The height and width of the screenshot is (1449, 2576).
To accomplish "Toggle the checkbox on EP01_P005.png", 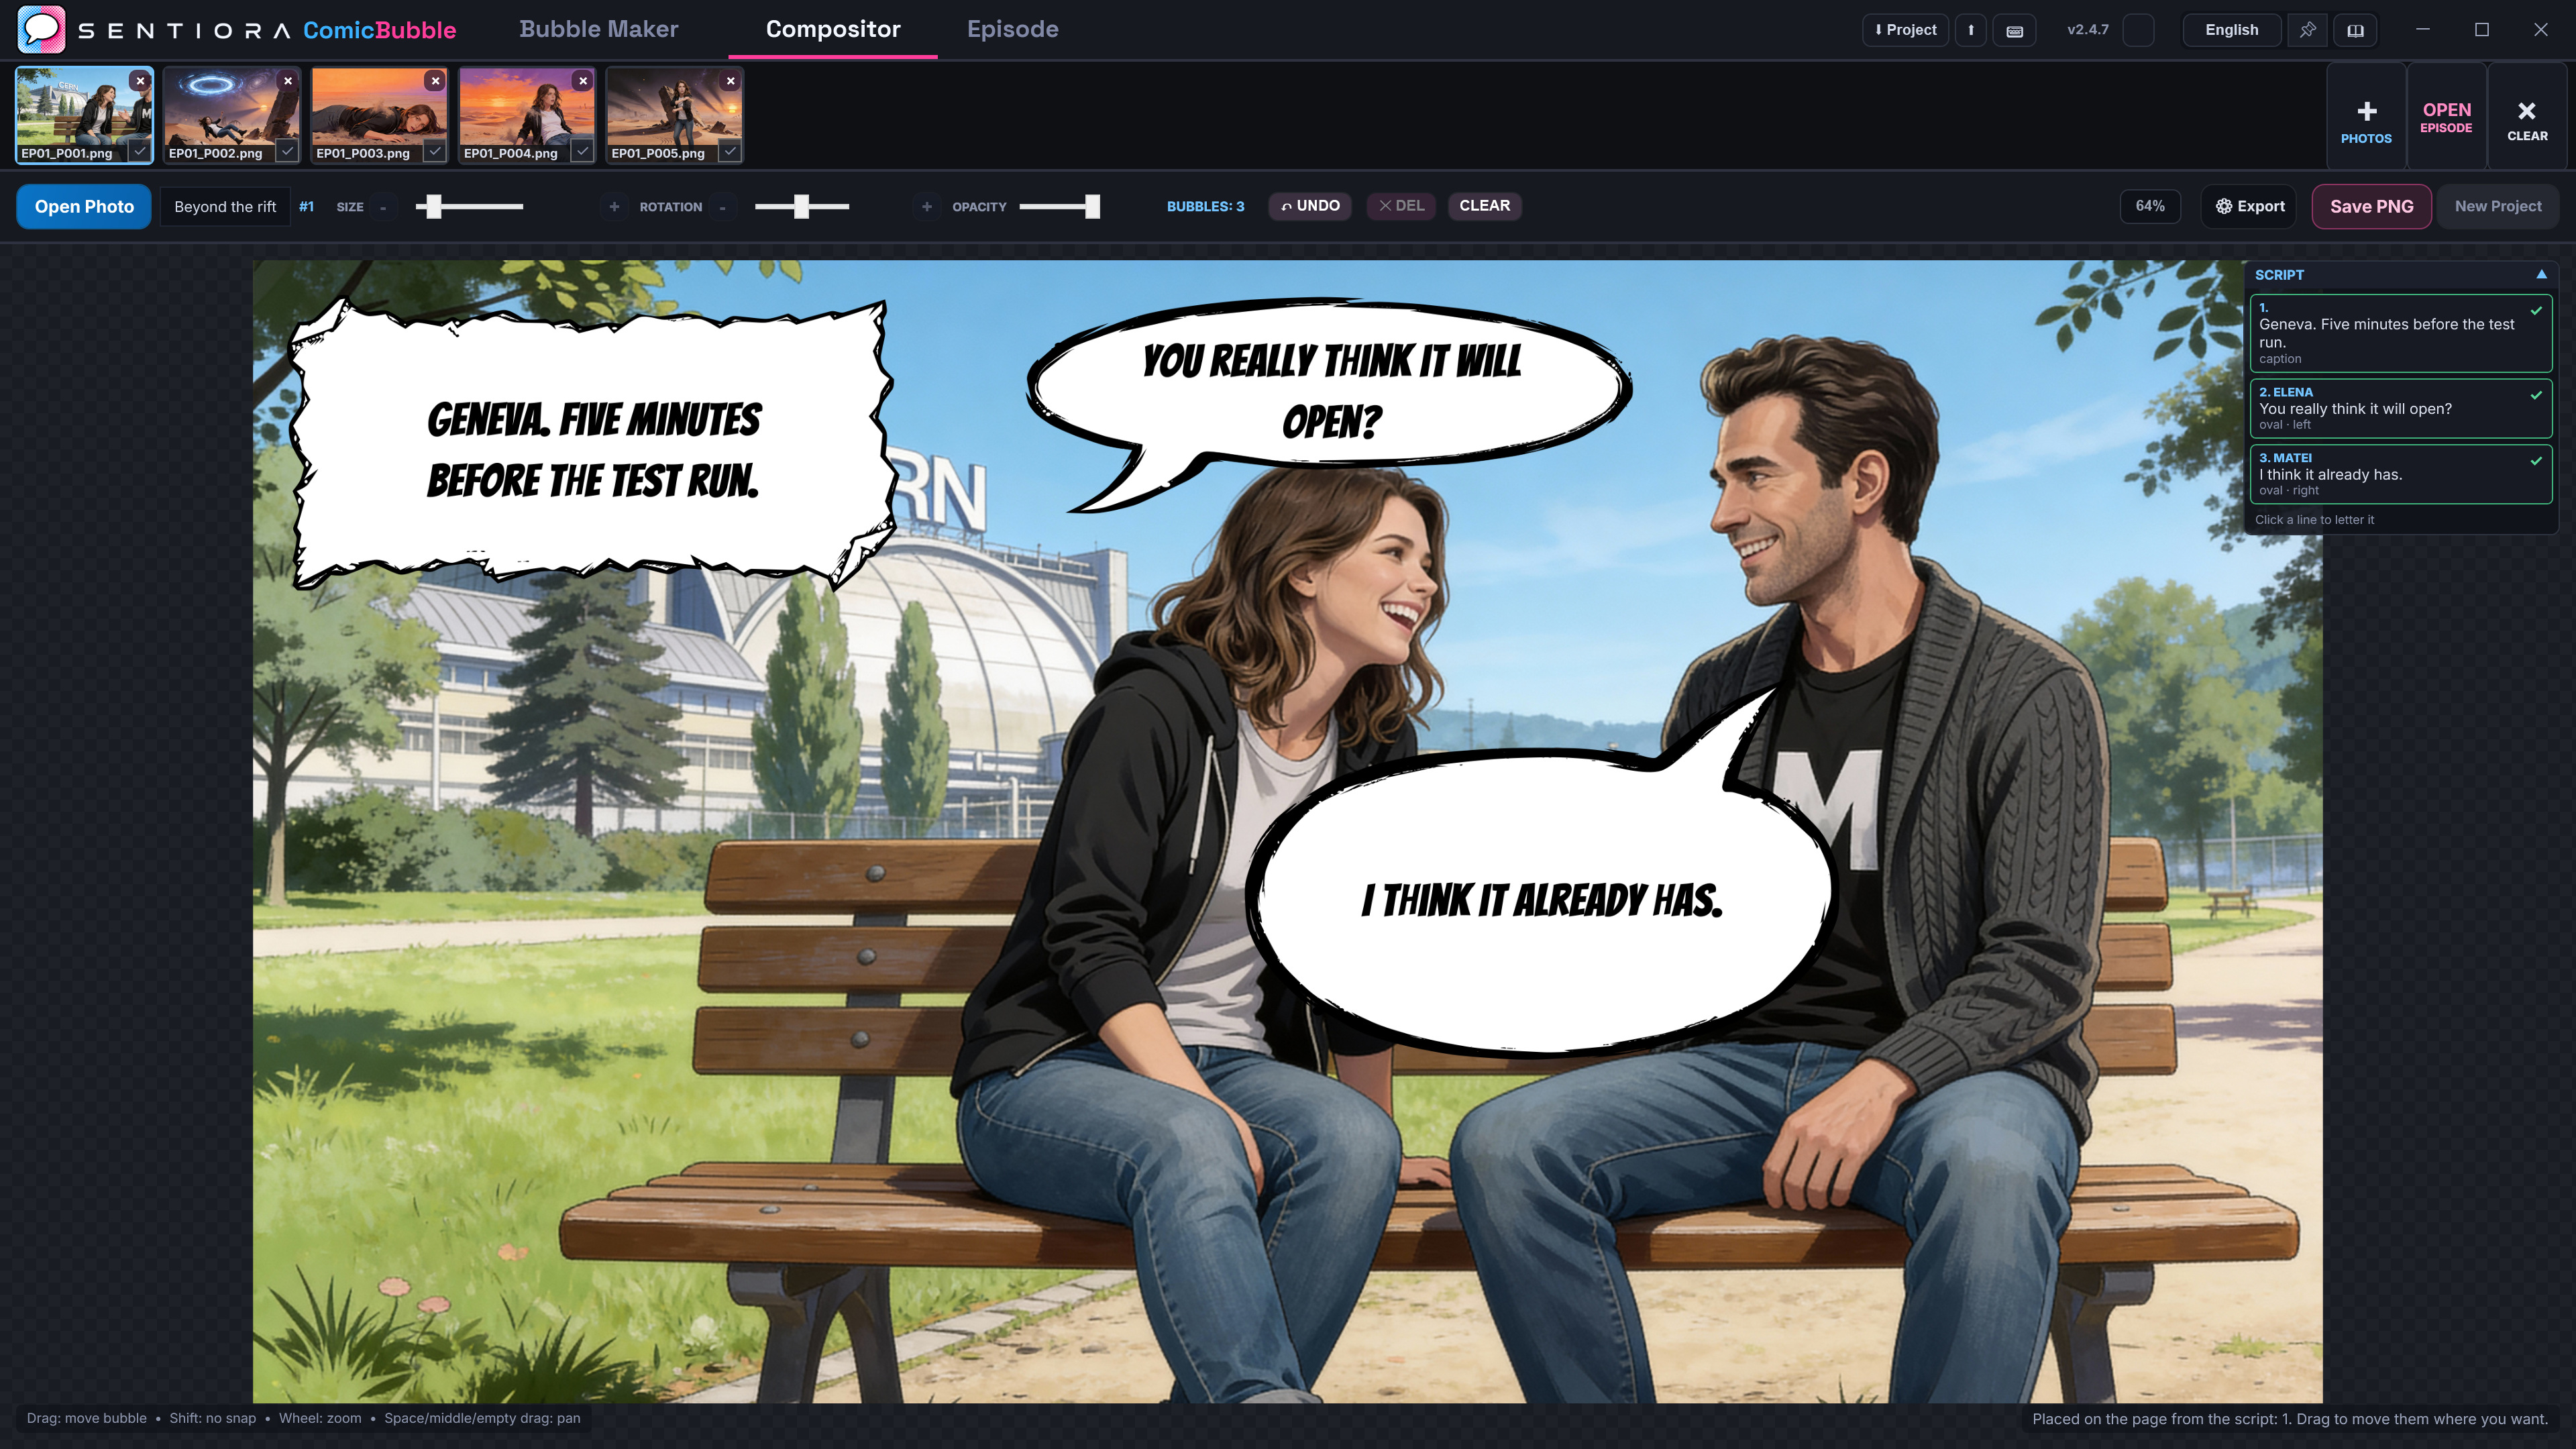I will (x=730, y=151).
